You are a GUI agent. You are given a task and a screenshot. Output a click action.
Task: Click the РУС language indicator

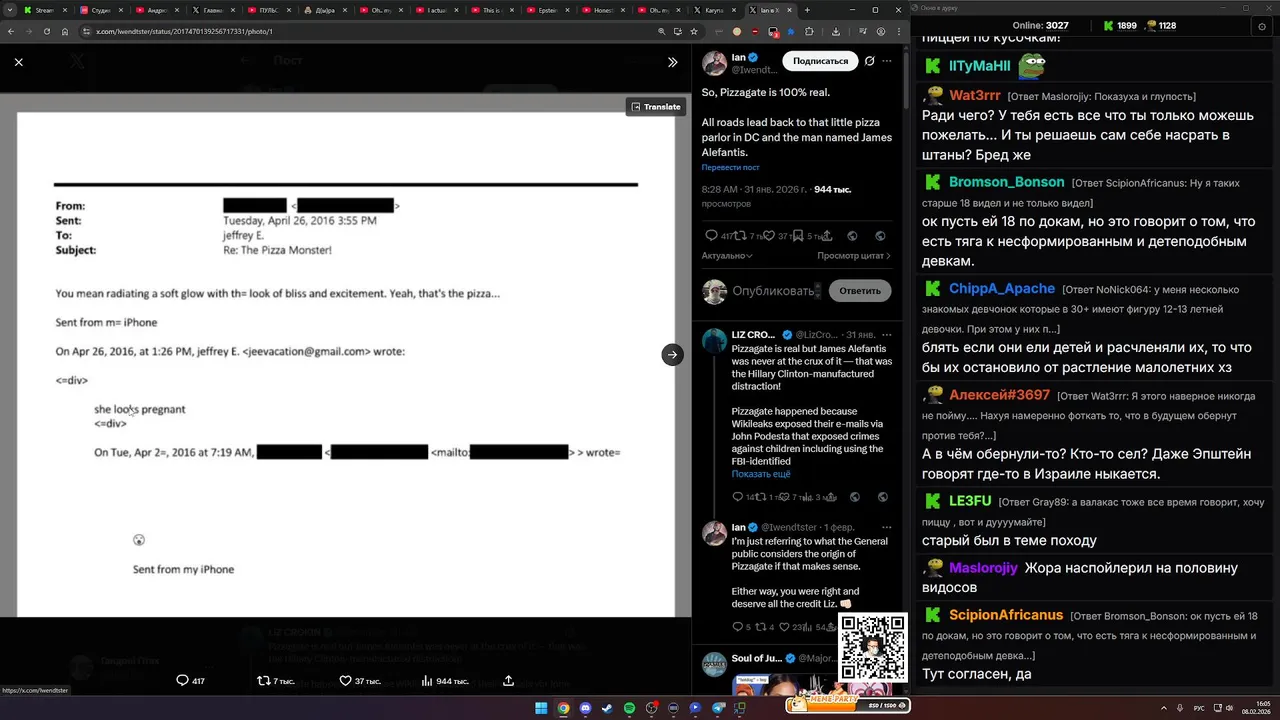click(1199, 708)
